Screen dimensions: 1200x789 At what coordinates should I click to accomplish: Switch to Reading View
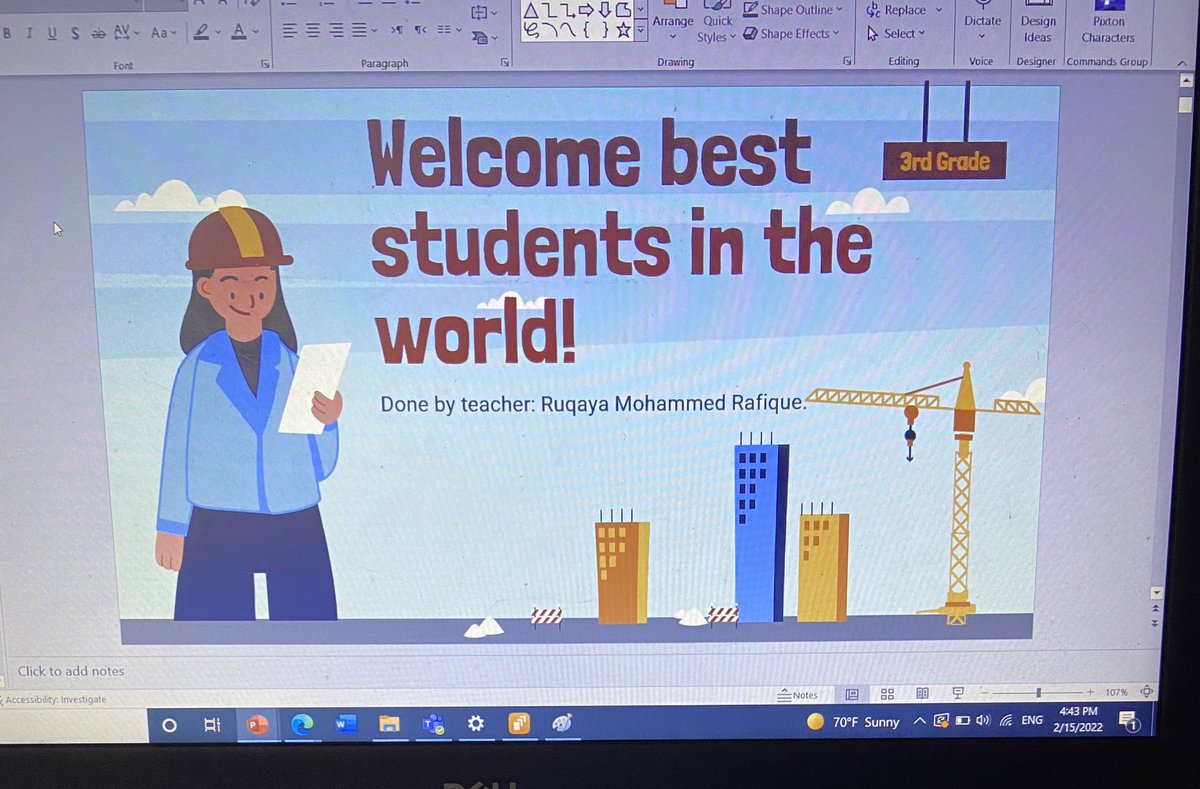coord(922,693)
